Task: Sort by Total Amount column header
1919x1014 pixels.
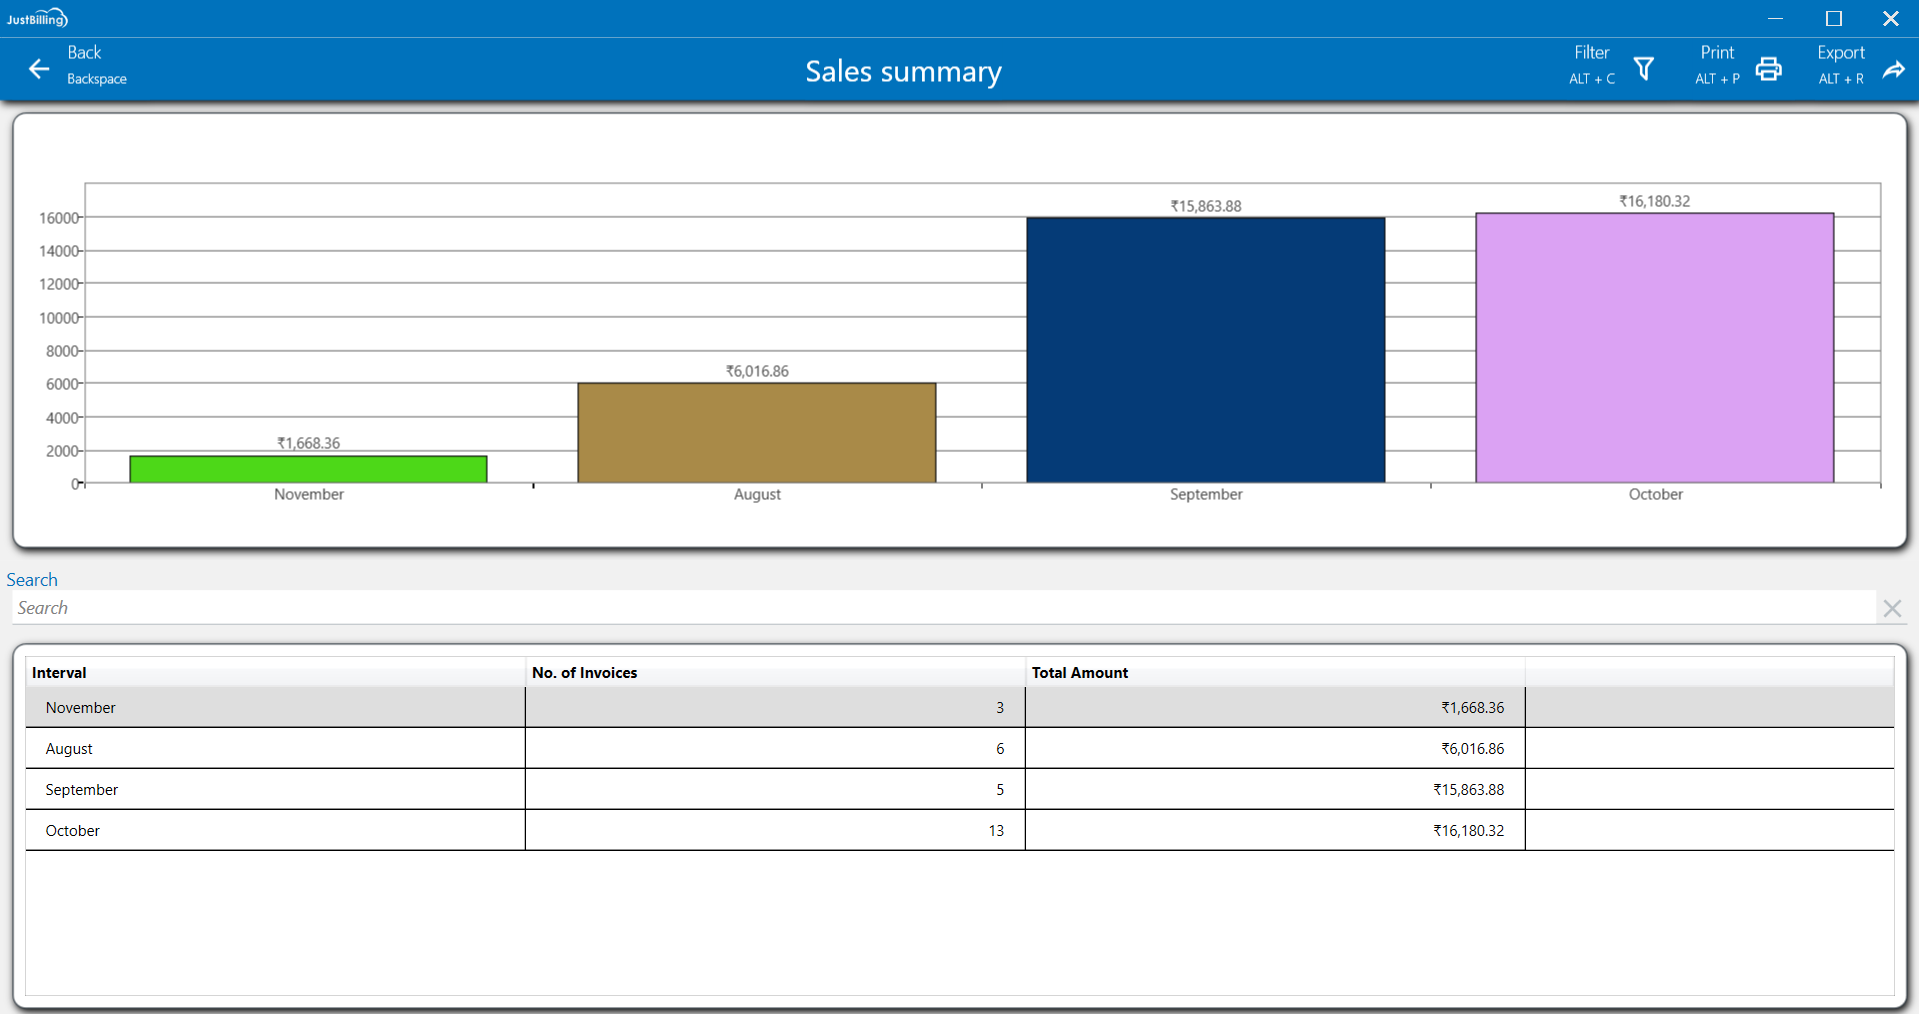Action: pos(1079,673)
